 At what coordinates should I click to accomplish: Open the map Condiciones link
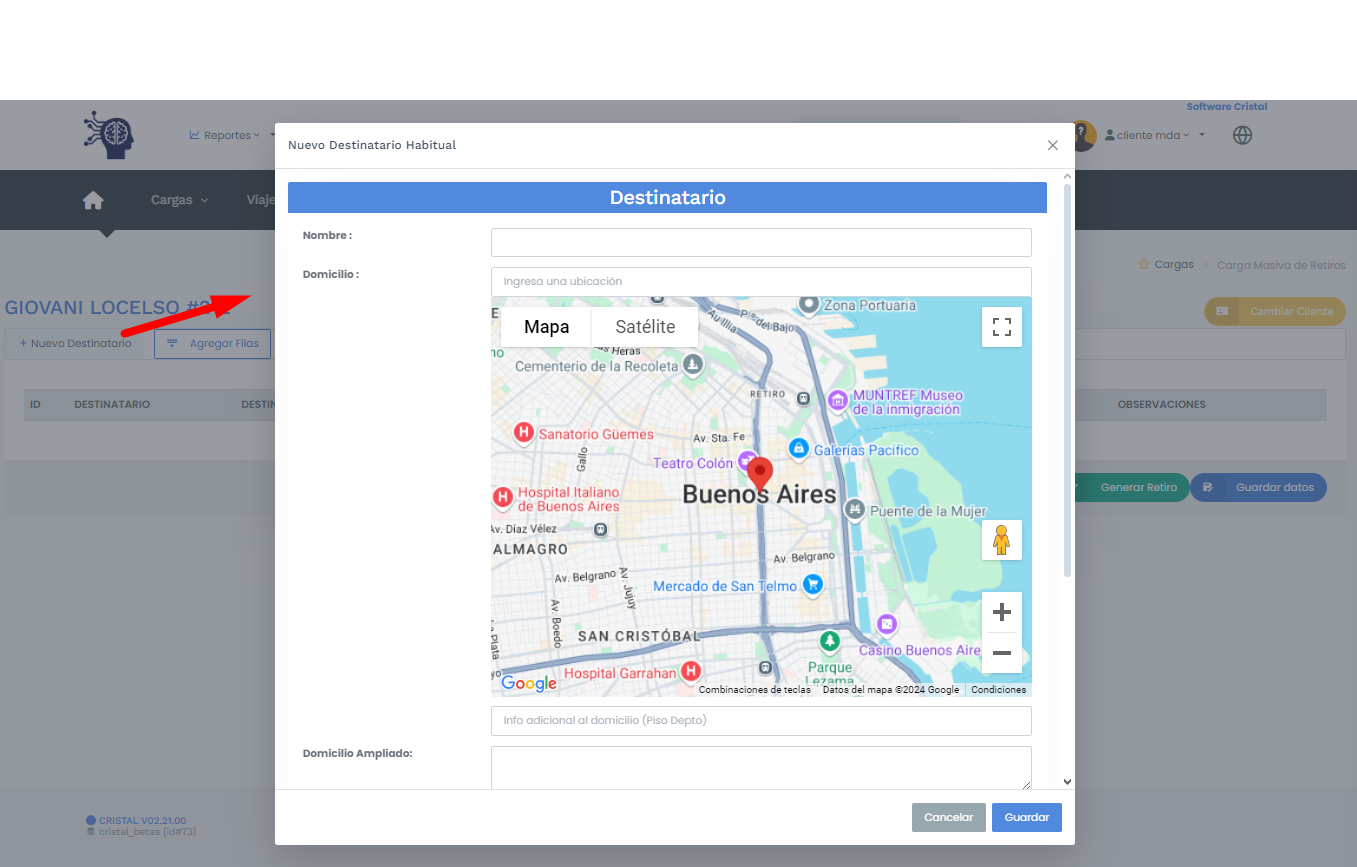coord(998,690)
